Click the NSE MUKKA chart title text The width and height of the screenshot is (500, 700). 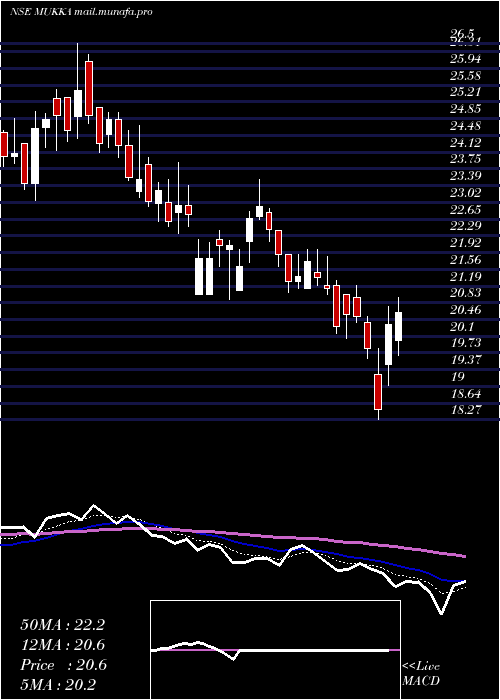tap(81, 12)
